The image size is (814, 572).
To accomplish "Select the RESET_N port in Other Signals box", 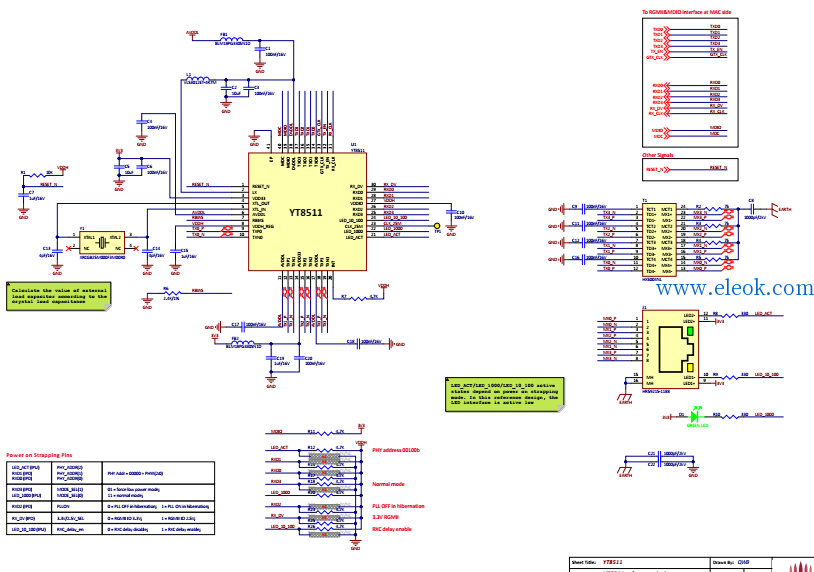I will click(x=658, y=170).
